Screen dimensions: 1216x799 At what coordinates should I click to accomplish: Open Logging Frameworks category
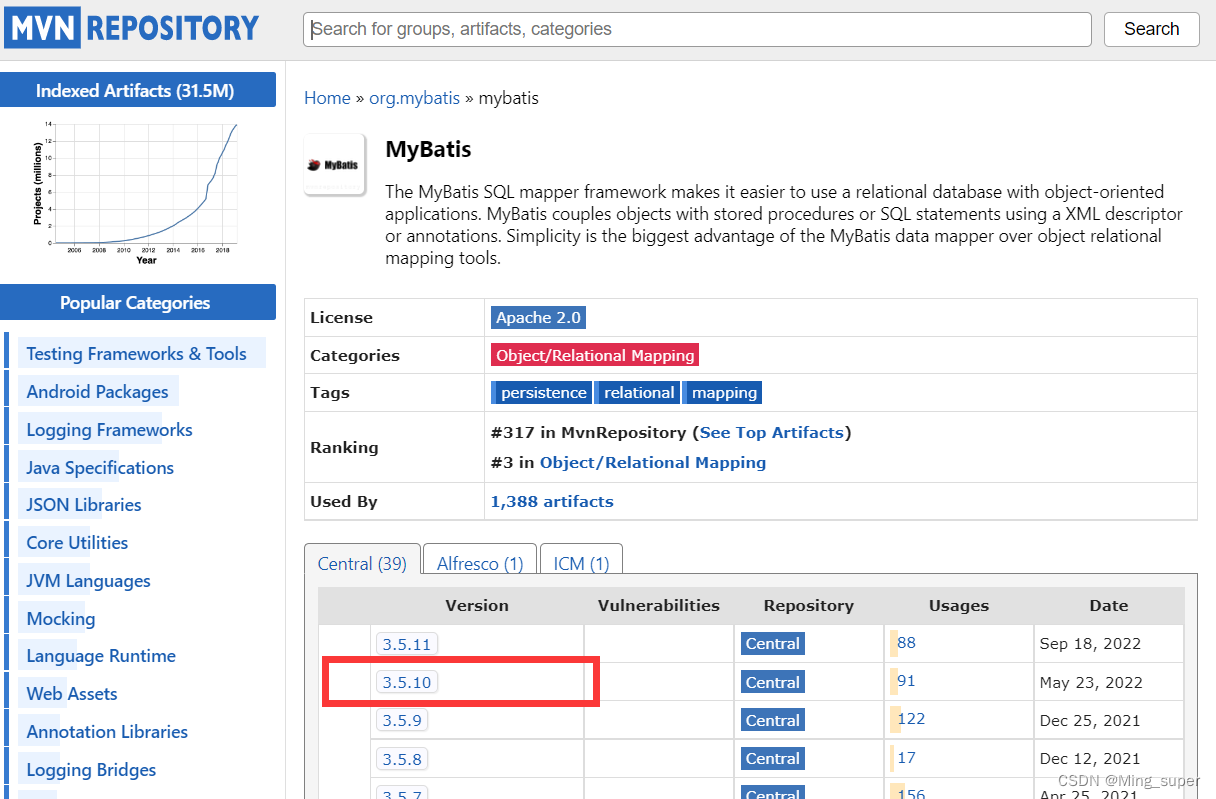pos(109,429)
